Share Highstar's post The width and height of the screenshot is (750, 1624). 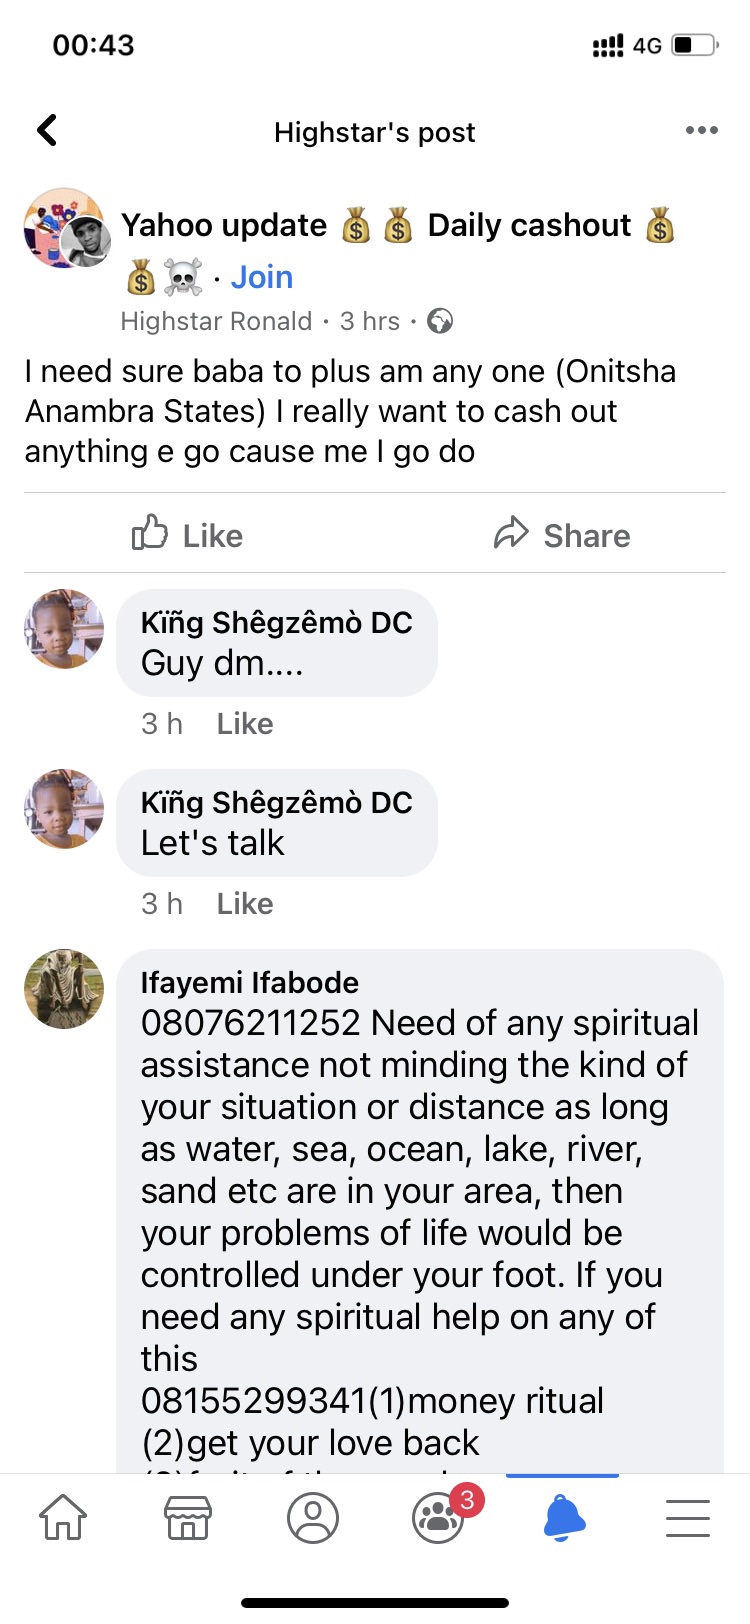point(562,535)
